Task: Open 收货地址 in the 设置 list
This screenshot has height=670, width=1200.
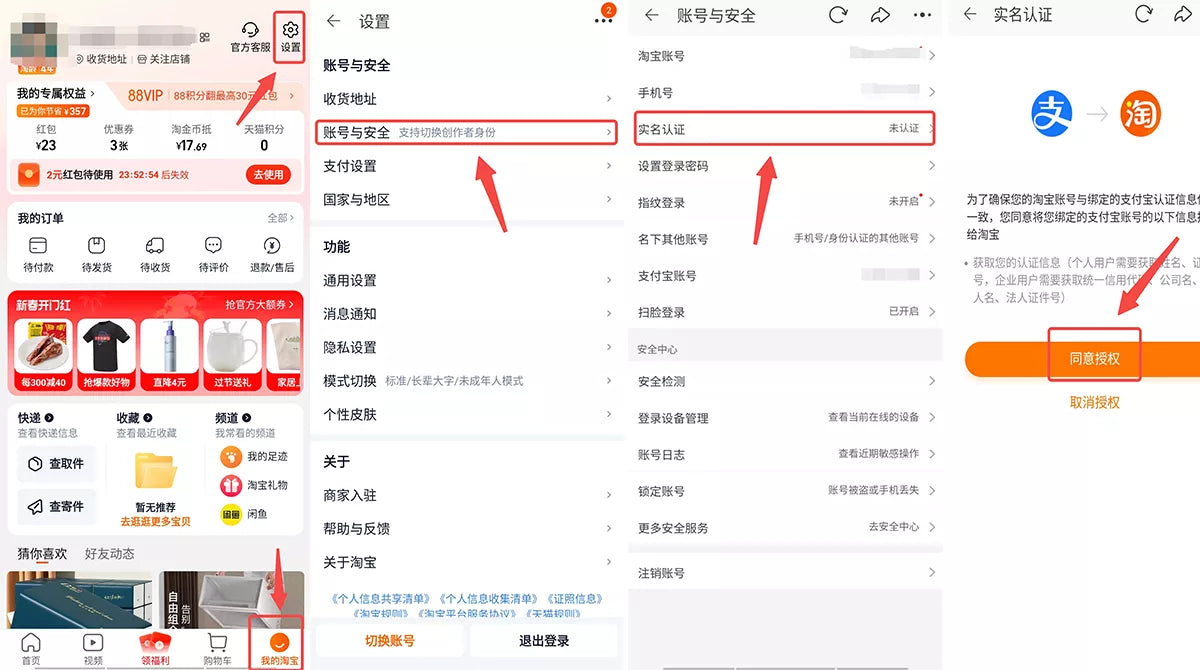Action: 467,99
